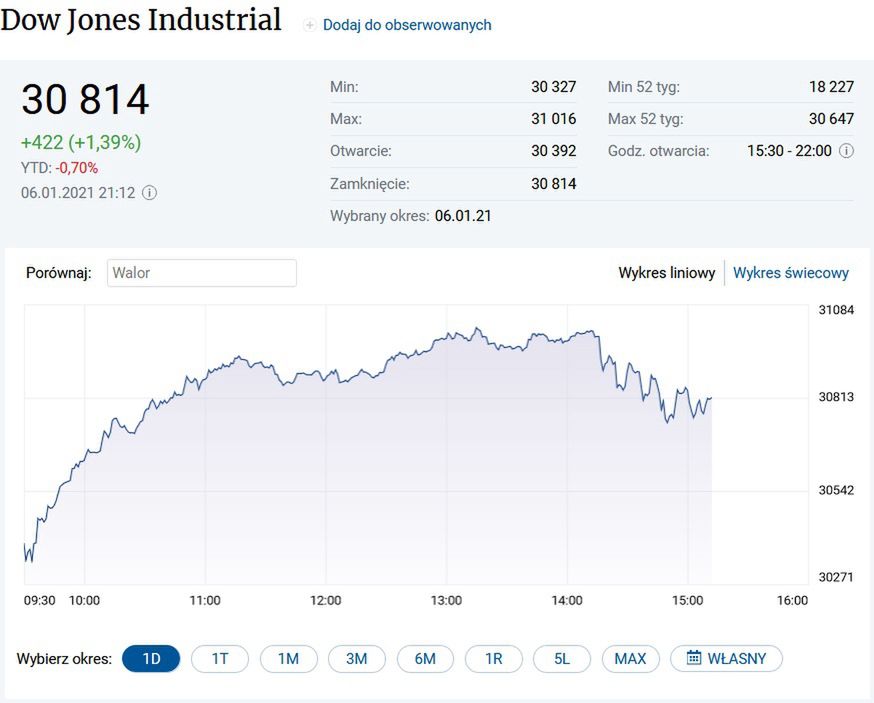
Task: Choose the 1R period range
Action: pyautogui.click(x=493, y=659)
